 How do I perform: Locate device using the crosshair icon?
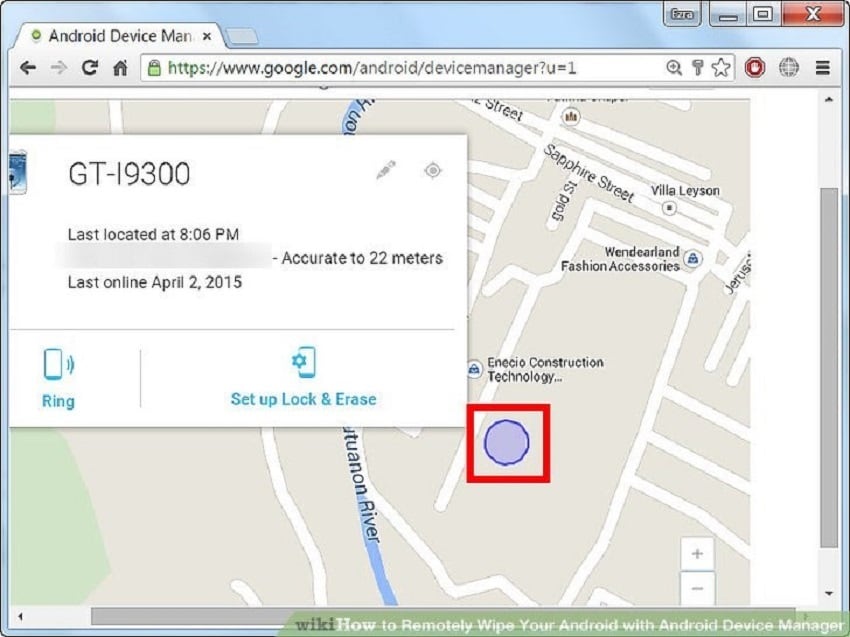[x=433, y=170]
